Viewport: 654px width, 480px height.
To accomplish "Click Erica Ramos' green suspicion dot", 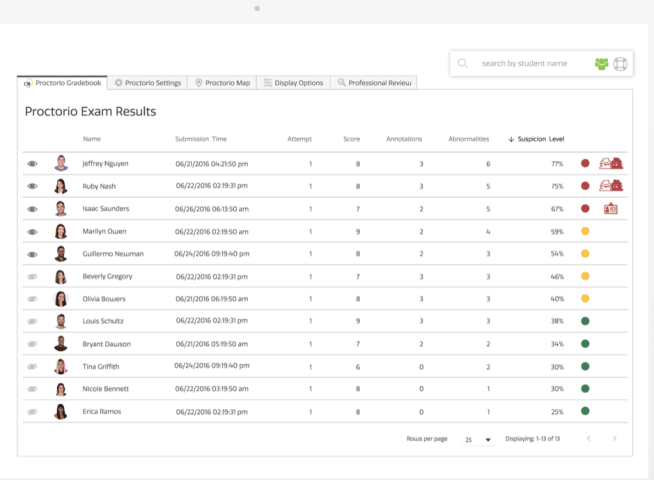I will pos(585,411).
